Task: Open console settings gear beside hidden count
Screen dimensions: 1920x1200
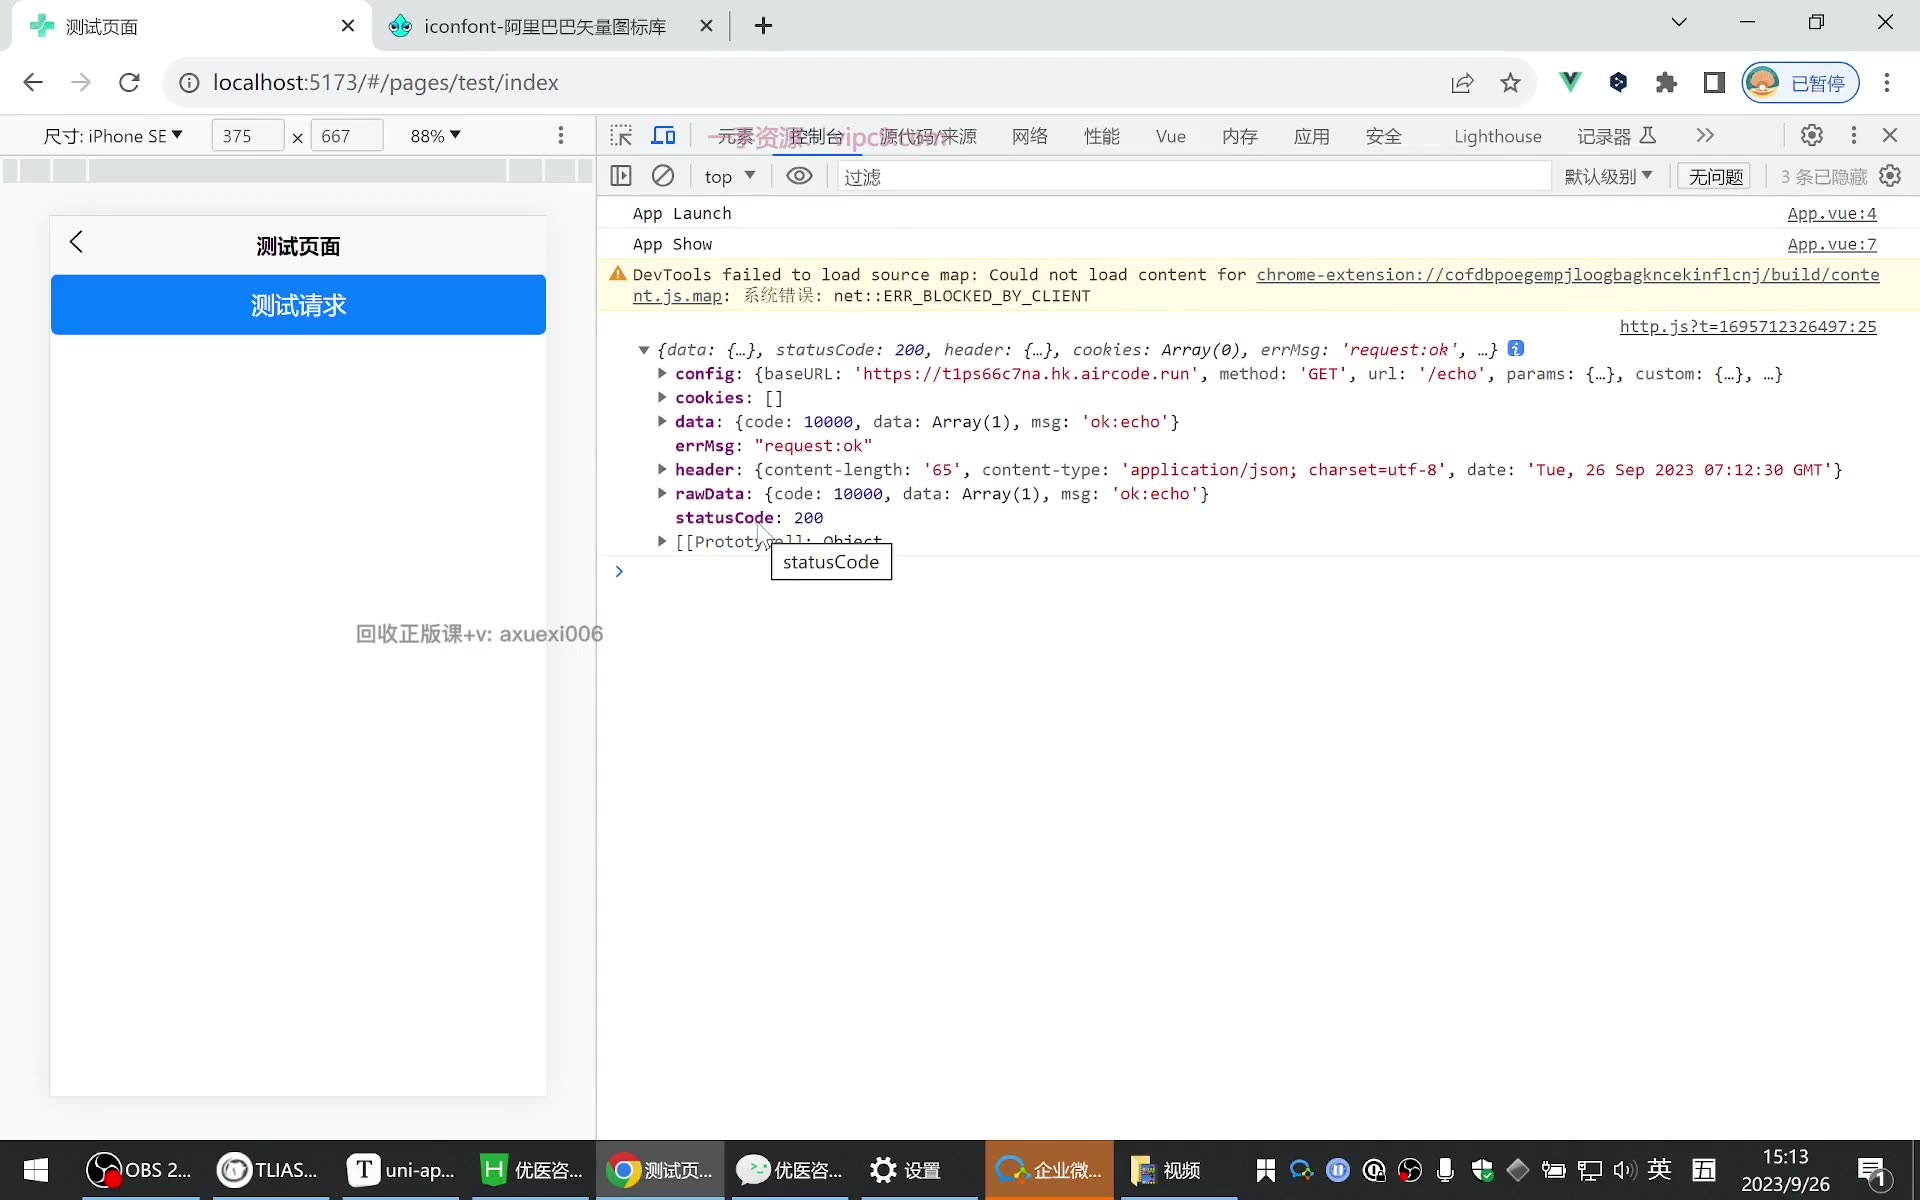Action: [1890, 176]
